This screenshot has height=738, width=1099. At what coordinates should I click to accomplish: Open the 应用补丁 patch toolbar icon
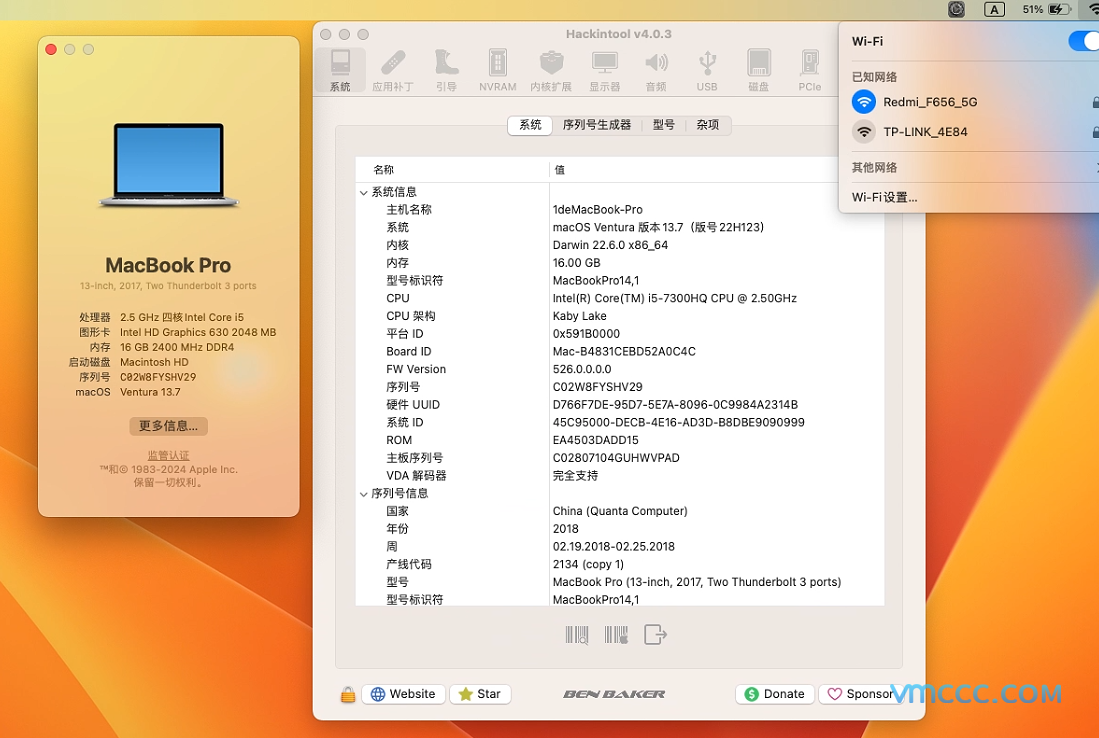pyautogui.click(x=392, y=70)
